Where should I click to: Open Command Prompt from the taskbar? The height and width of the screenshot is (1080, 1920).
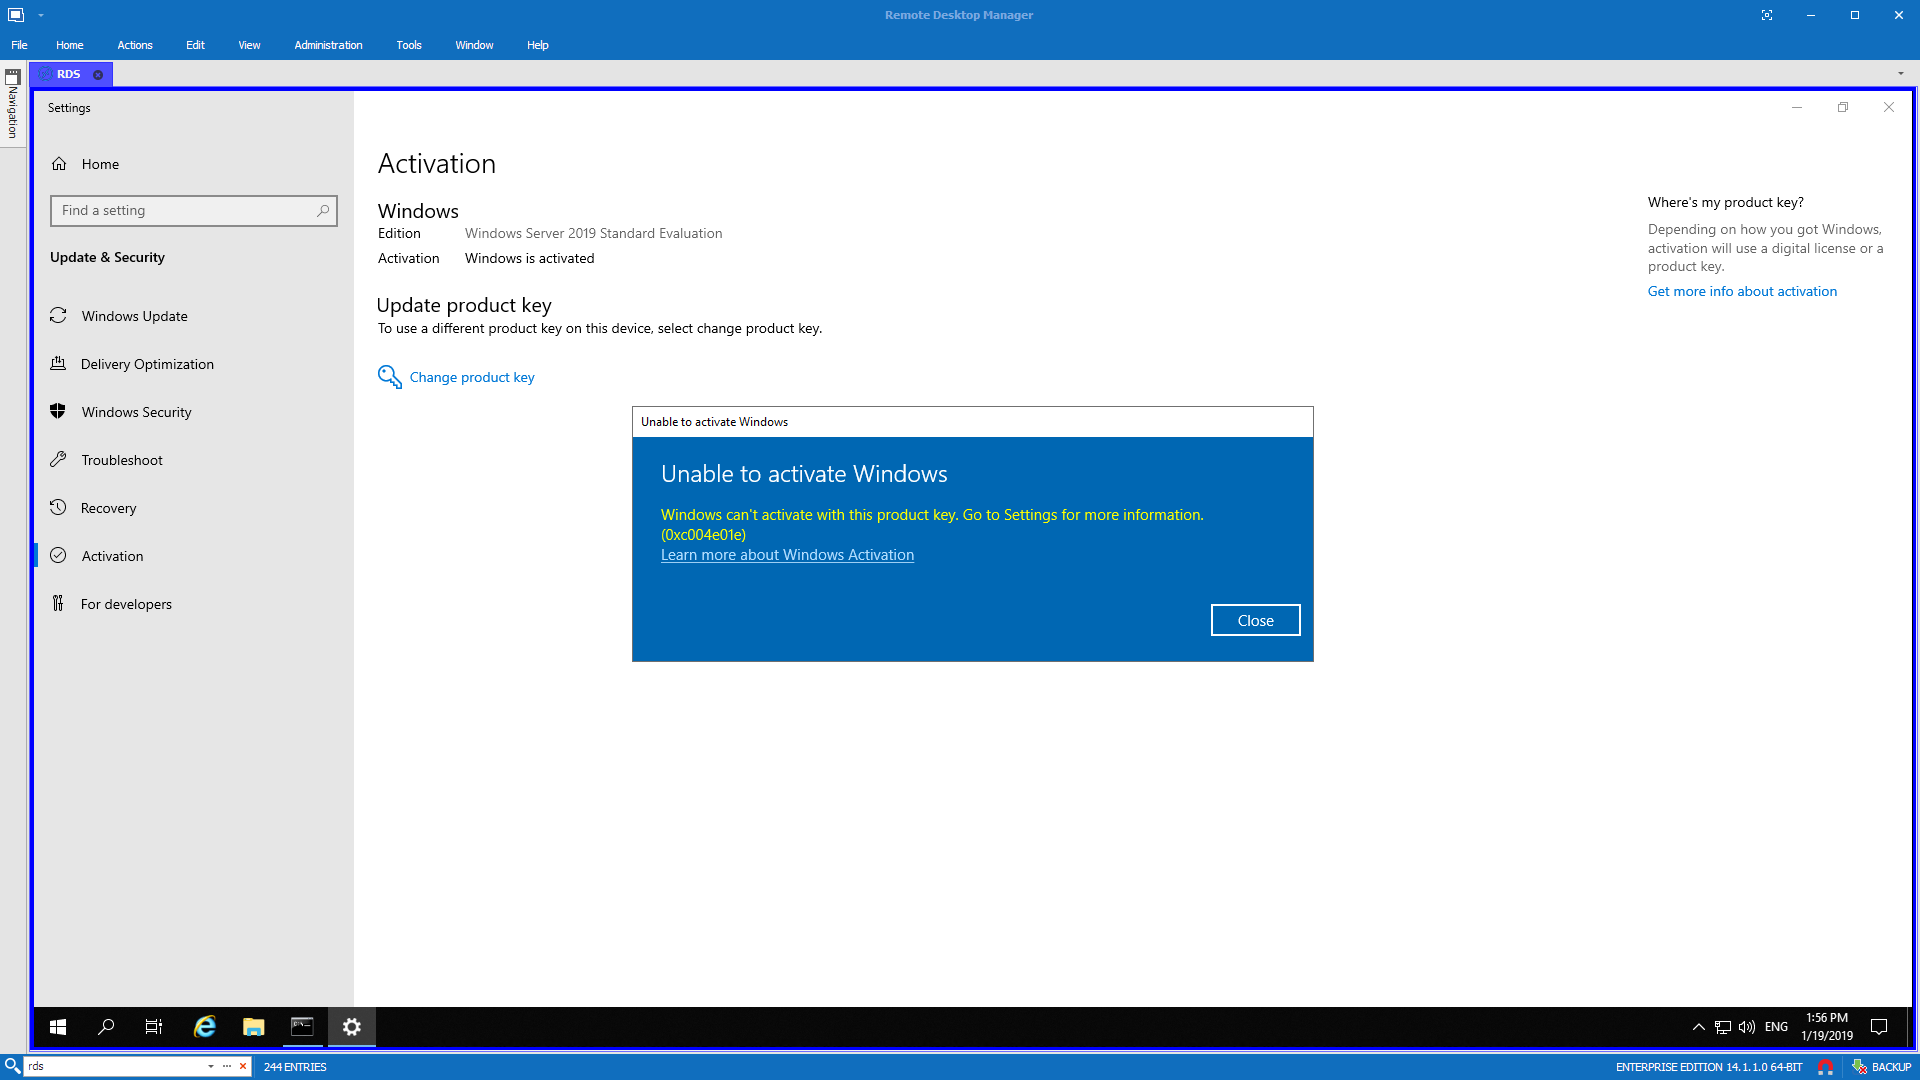(x=302, y=1027)
